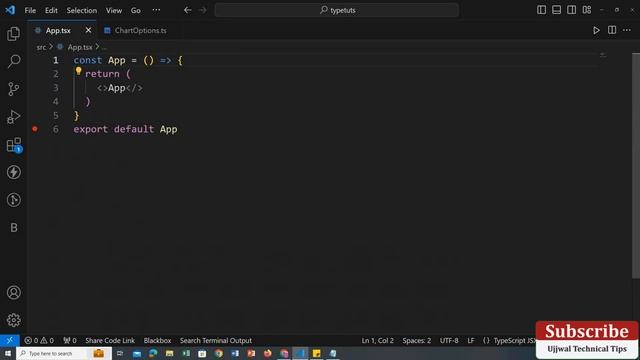Open the Extensions view
The image size is (640, 360).
click(x=13, y=144)
